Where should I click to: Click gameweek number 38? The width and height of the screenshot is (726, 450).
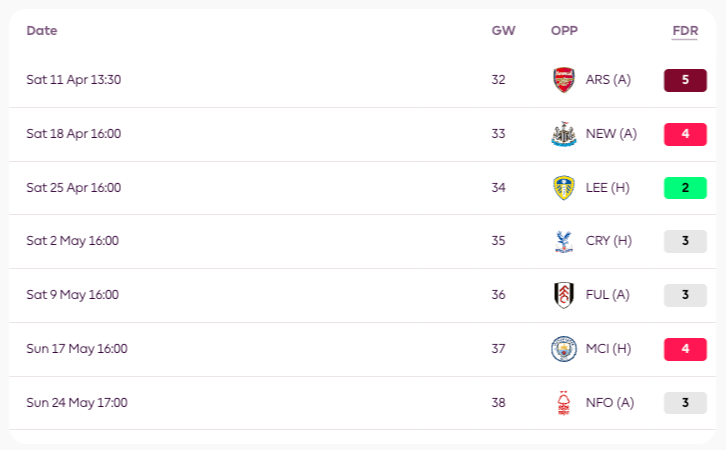(x=498, y=403)
